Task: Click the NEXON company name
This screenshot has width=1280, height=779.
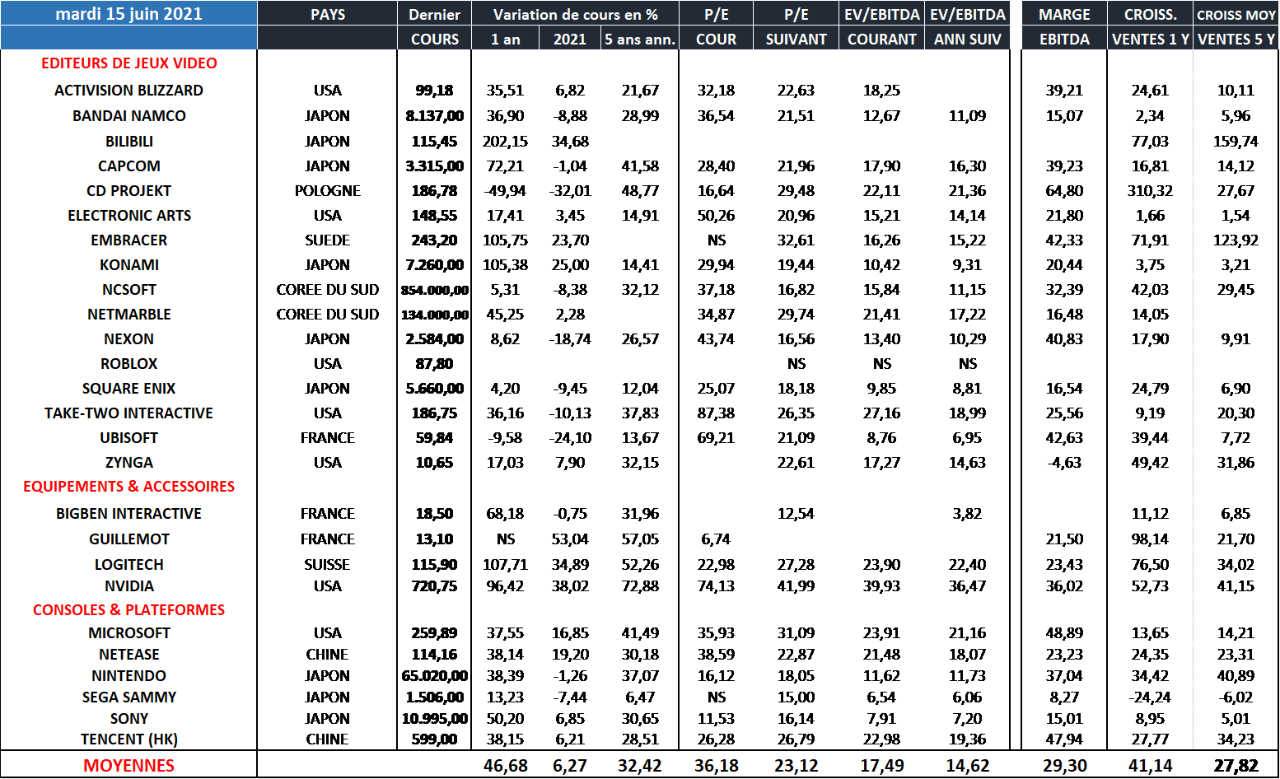Action: pos(129,339)
